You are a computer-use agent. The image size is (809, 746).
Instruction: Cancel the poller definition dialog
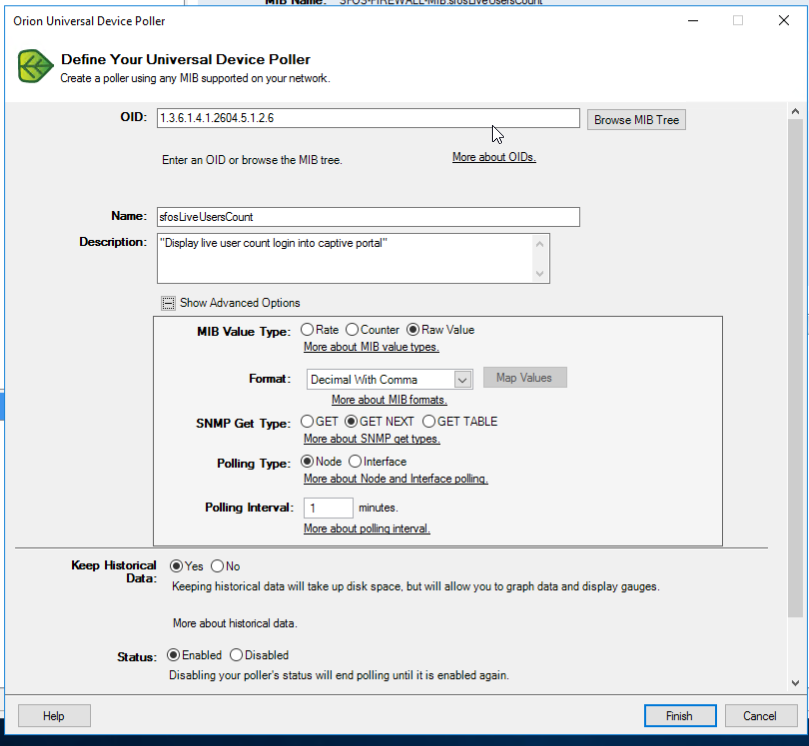click(x=761, y=716)
